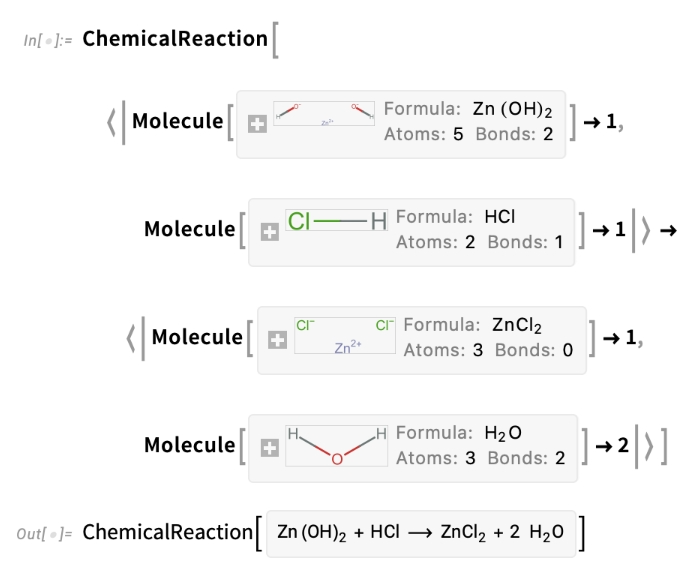Click the ZnCl2 ion structure thumbnail
Screen dimensions: 688x572
(x=345, y=336)
